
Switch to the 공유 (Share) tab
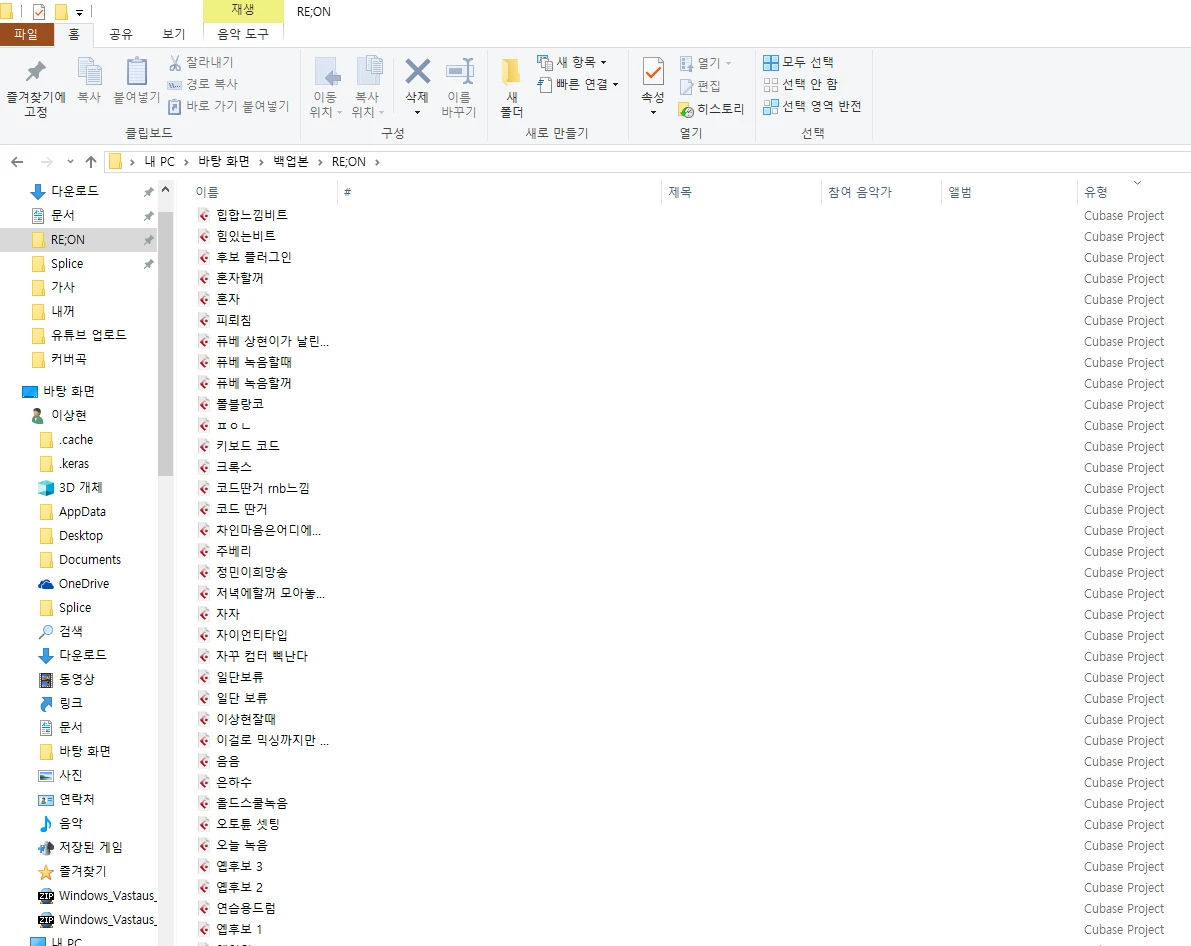pos(121,34)
